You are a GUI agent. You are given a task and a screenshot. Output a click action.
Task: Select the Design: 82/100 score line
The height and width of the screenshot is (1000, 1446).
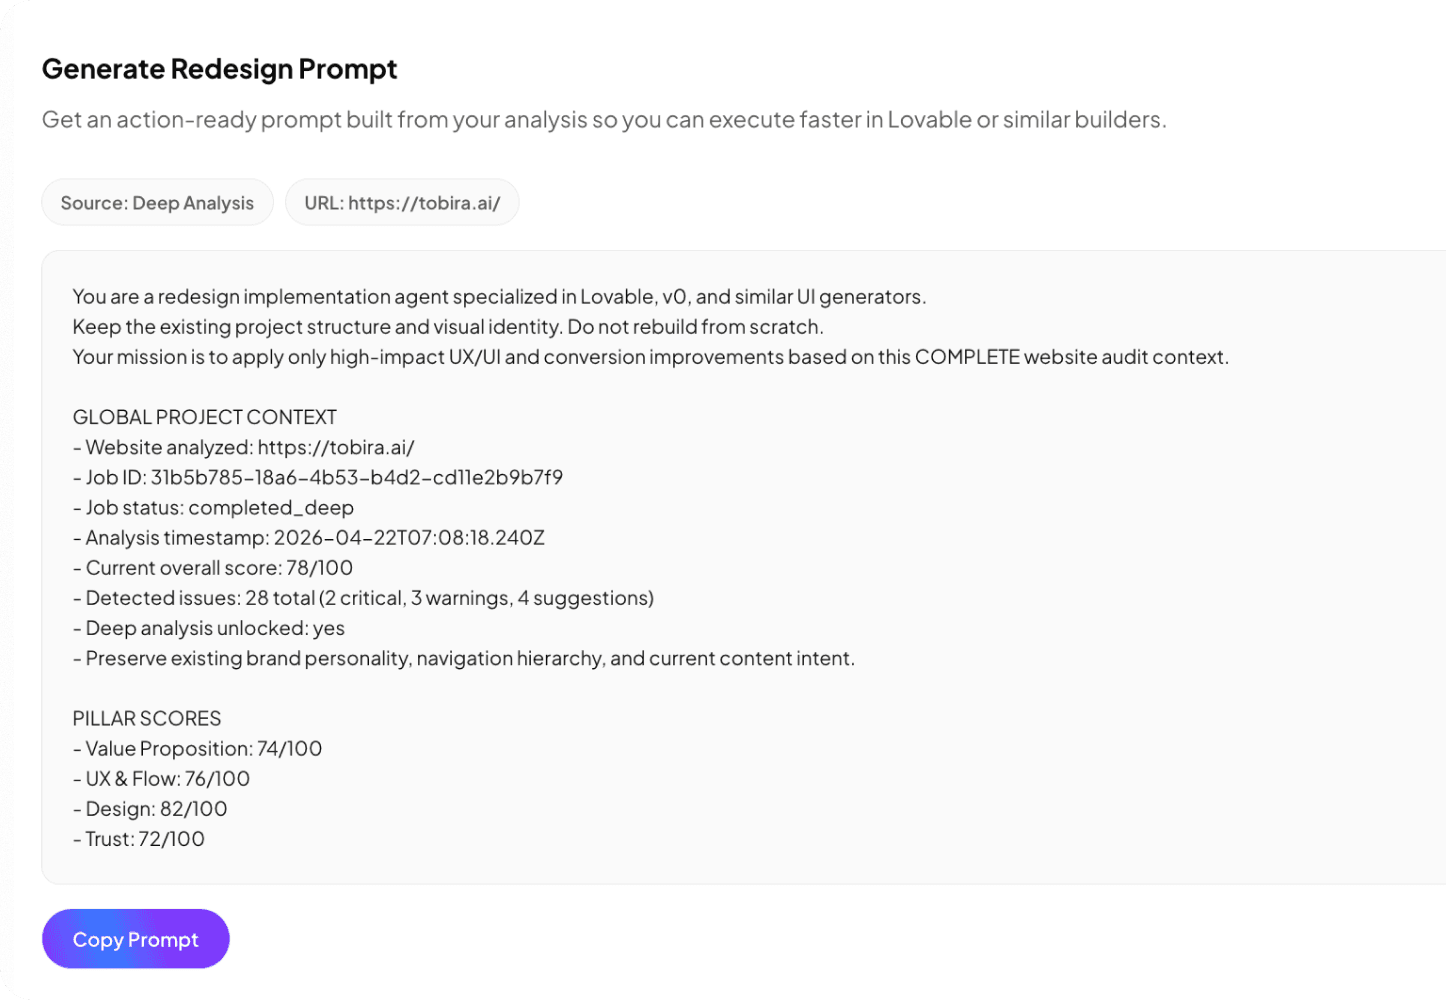click(x=149, y=808)
